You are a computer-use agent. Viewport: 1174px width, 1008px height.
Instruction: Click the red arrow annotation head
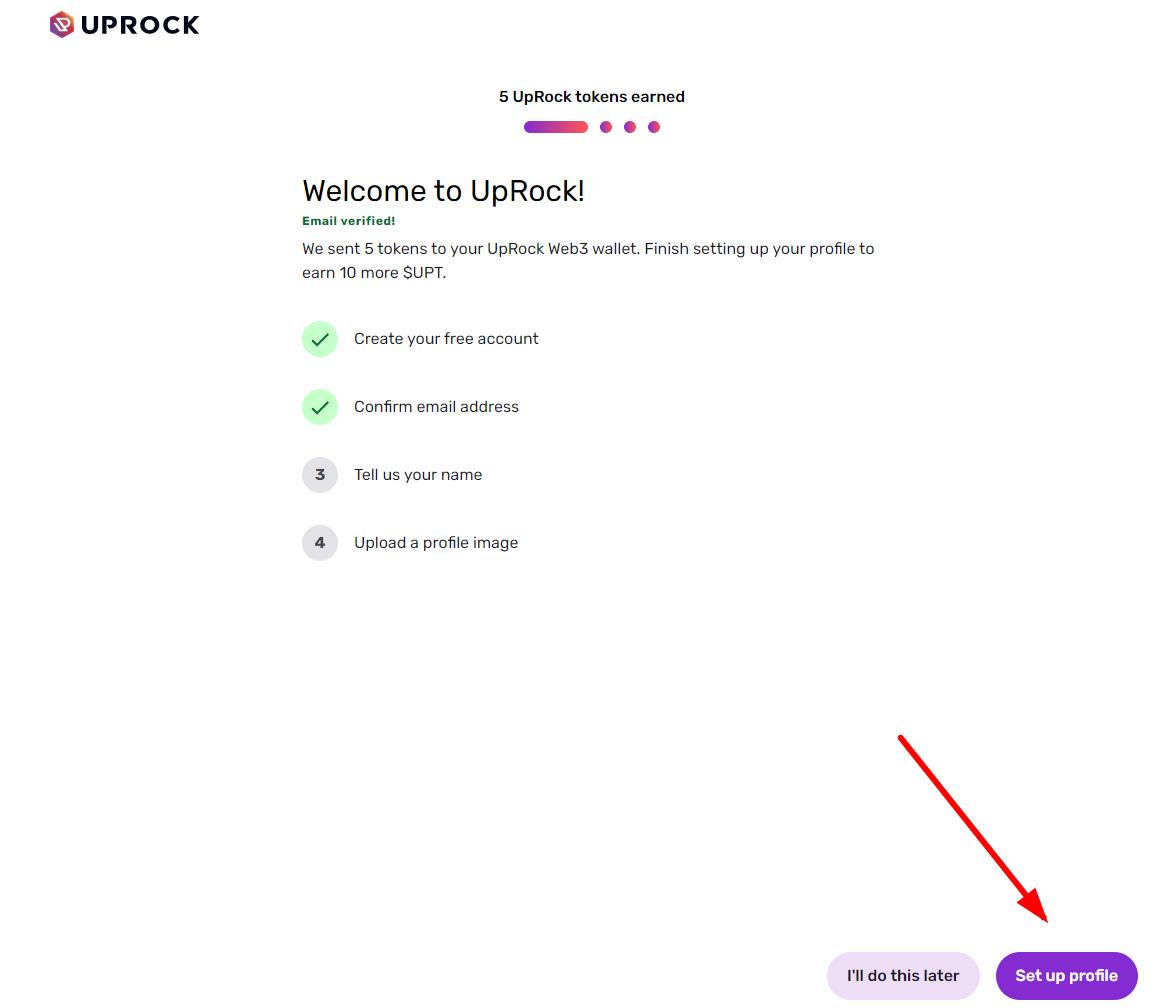(1035, 907)
